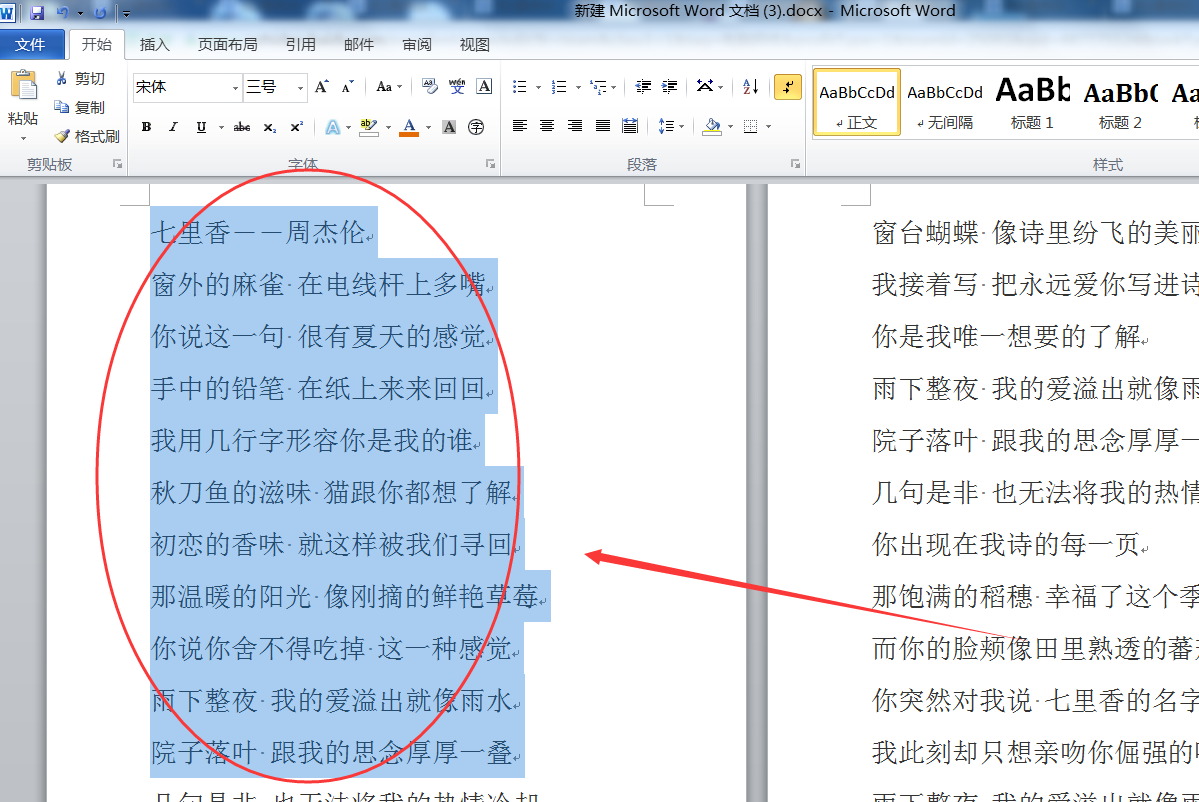Open the phonetic guide (pinyin) tool

pos(457,87)
